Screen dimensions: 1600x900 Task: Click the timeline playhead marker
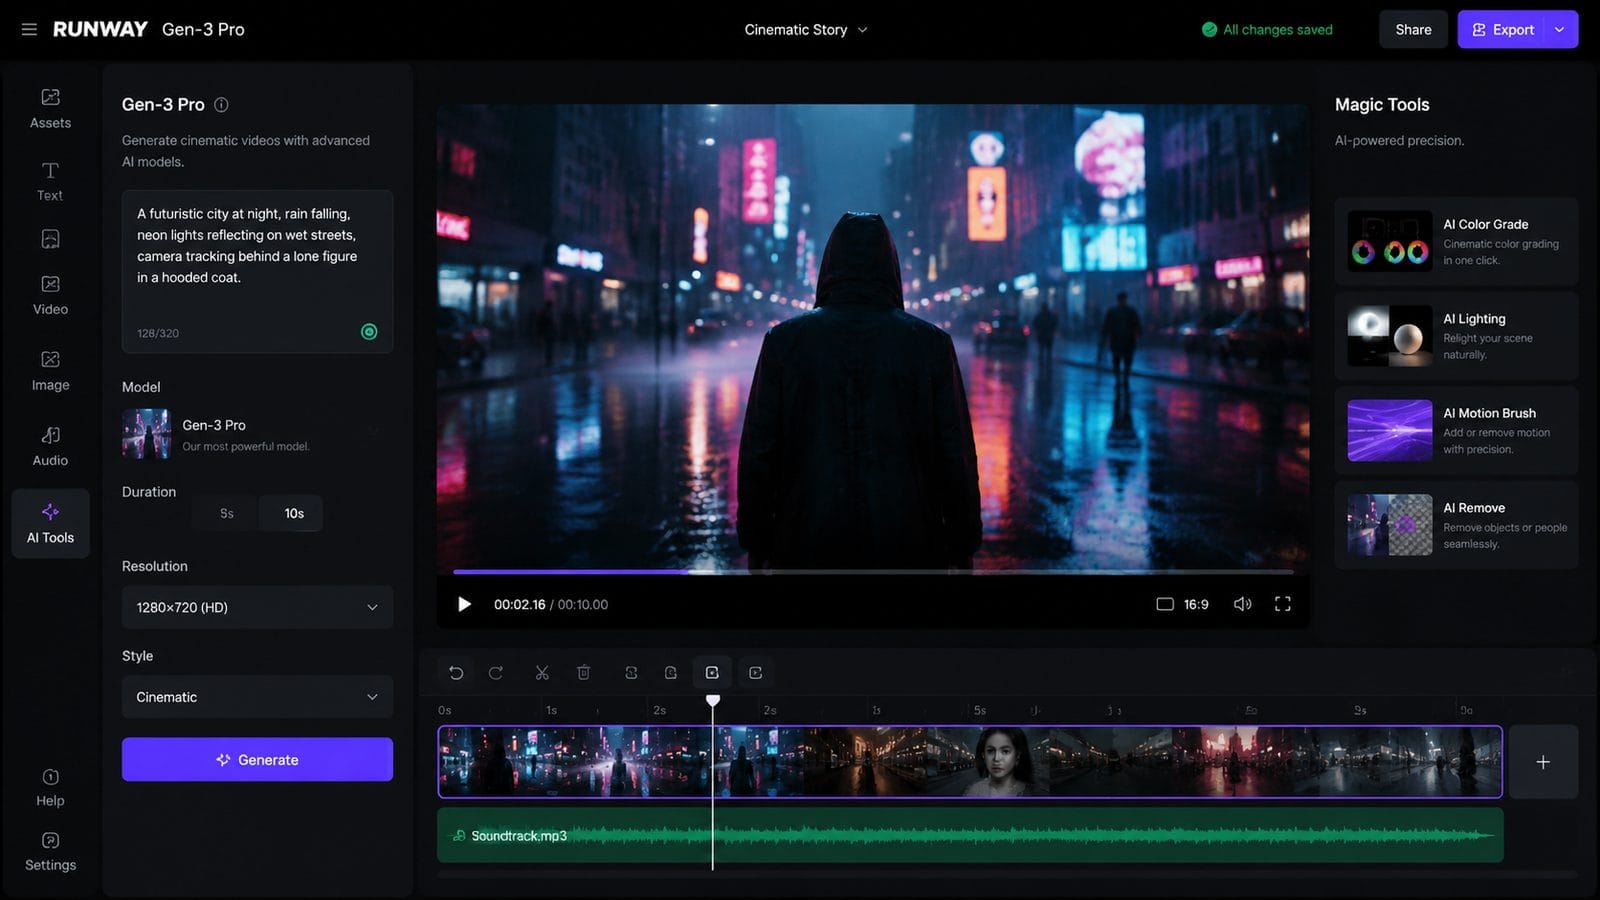(x=713, y=701)
